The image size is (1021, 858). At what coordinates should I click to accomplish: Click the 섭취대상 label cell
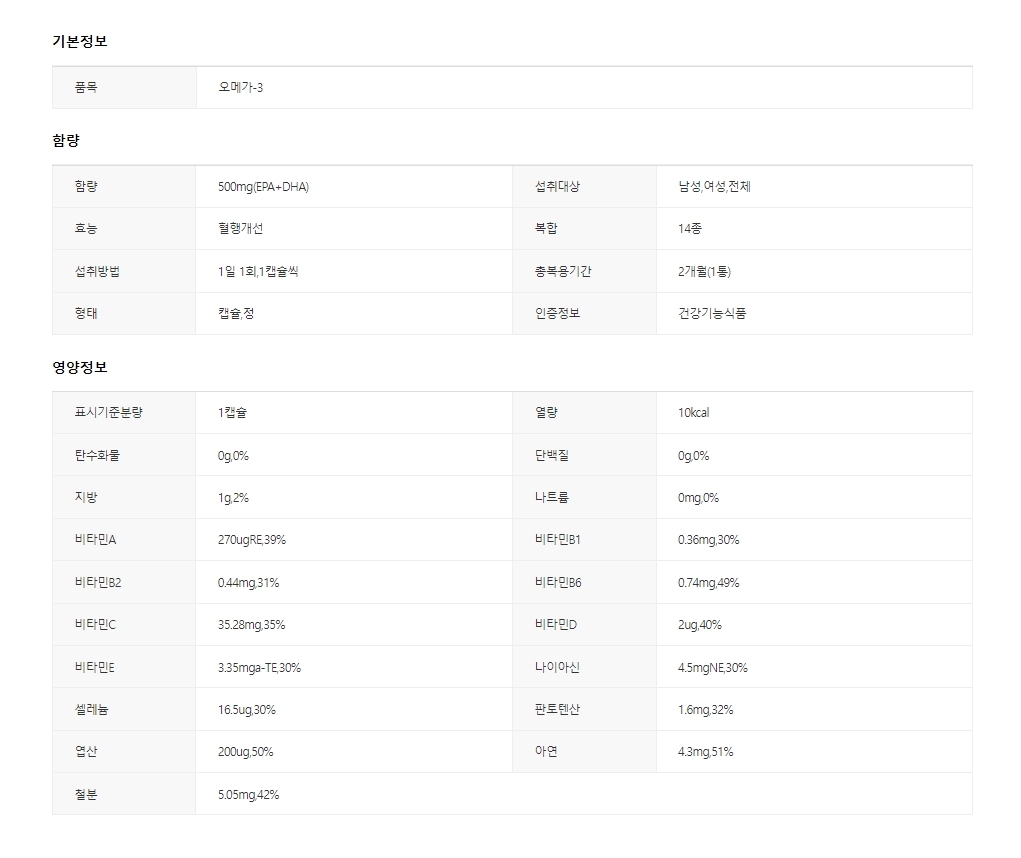[x=557, y=187]
